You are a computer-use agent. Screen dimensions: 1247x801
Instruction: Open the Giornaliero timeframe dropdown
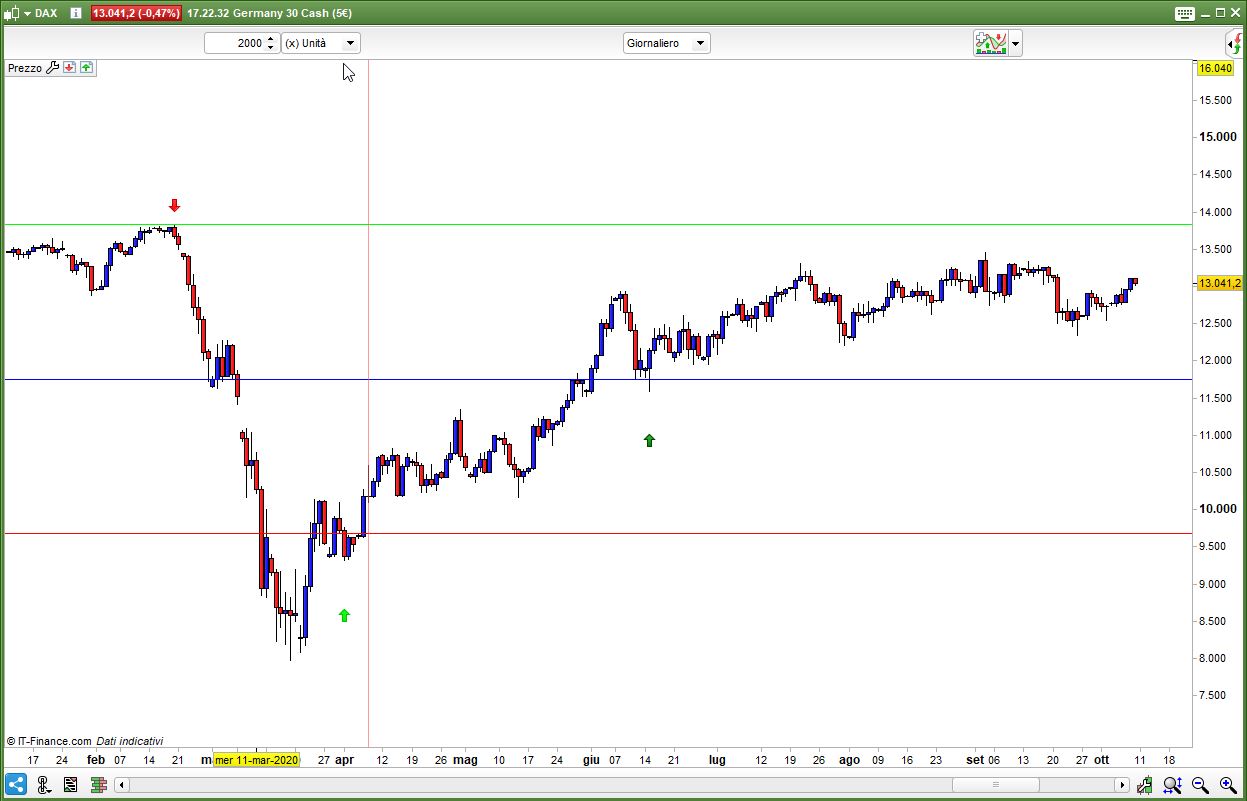[x=666, y=43]
